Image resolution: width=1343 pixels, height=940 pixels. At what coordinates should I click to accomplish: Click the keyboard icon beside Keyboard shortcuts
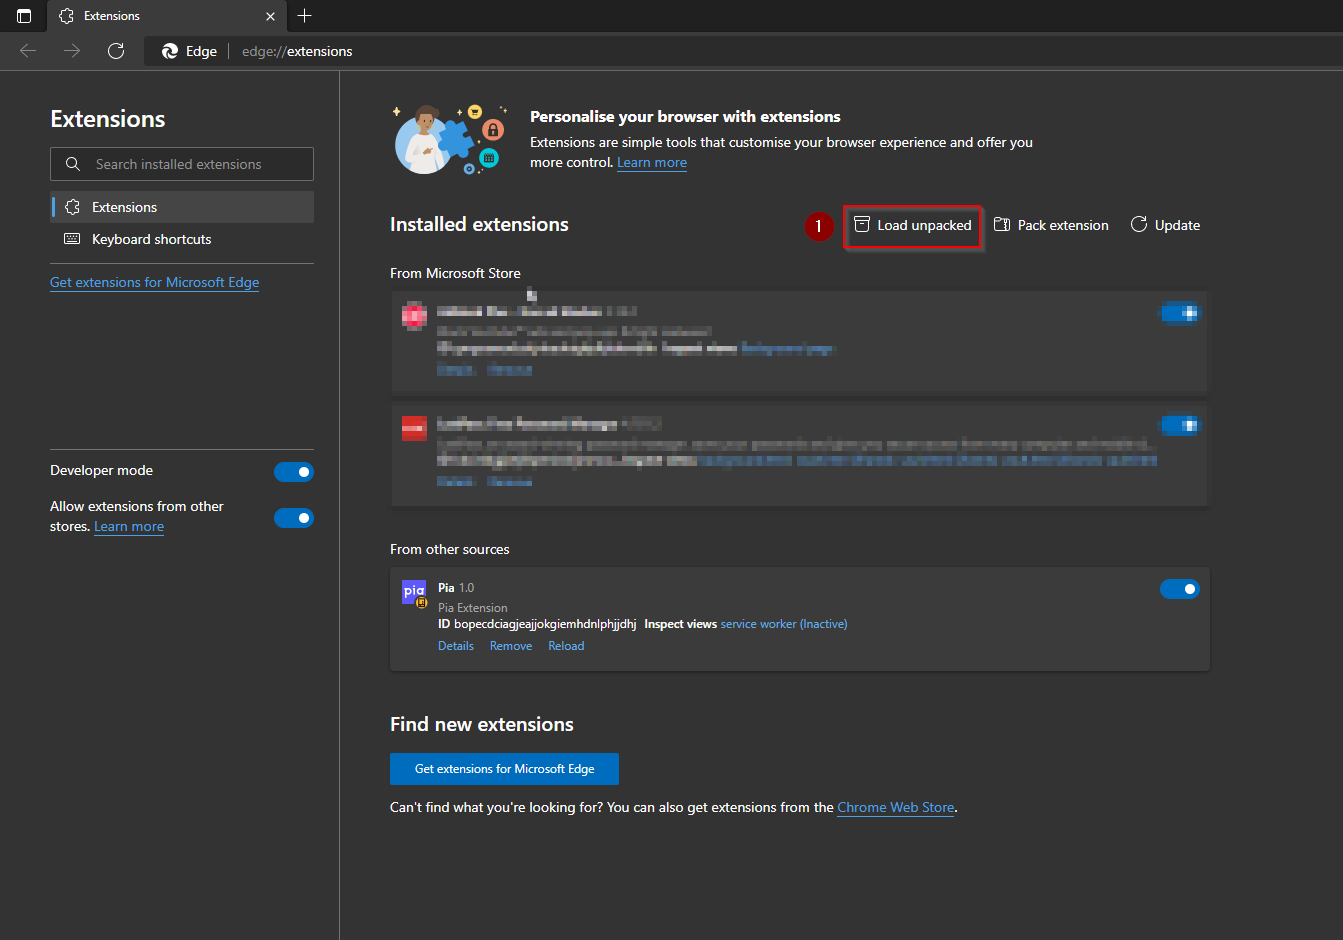pyautogui.click(x=72, y=239)
